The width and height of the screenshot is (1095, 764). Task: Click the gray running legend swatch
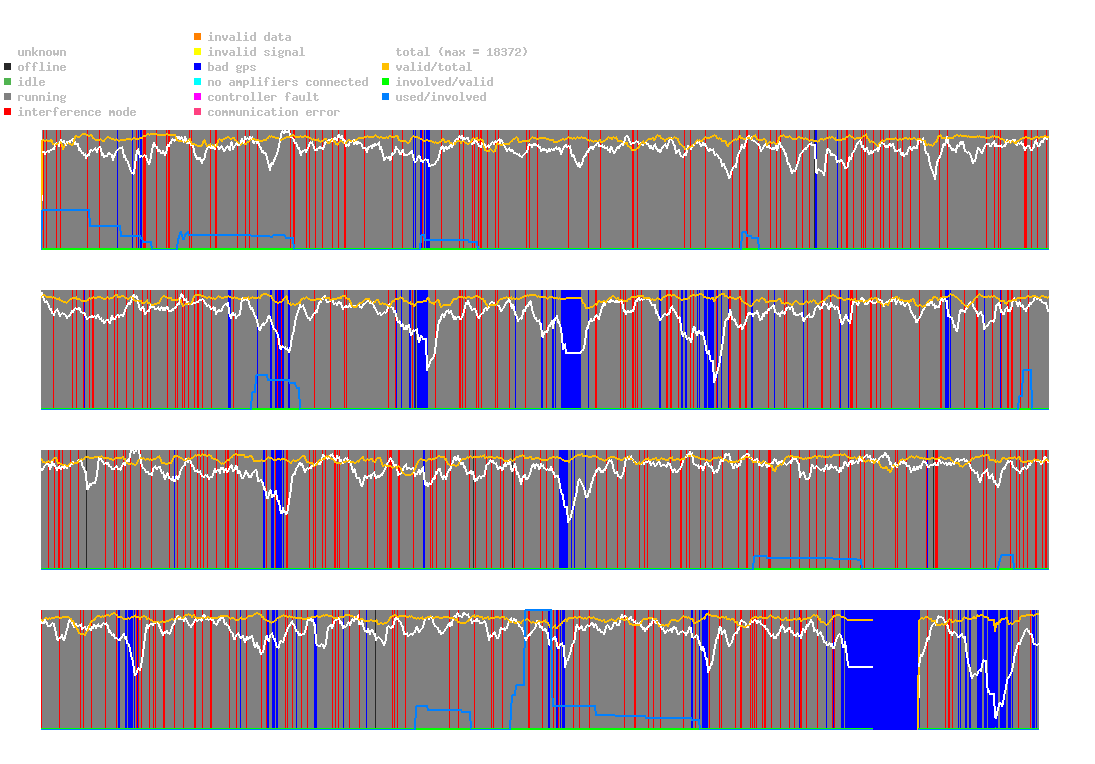[x=8, y=97]
